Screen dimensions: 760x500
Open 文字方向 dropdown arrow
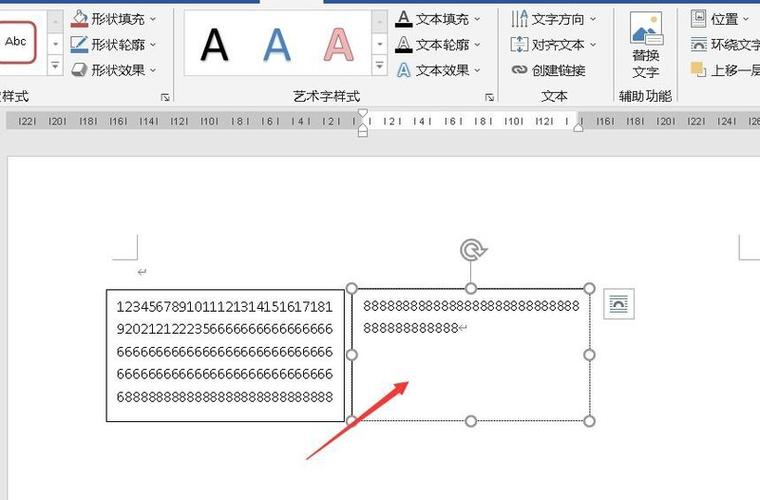(593, 19)
